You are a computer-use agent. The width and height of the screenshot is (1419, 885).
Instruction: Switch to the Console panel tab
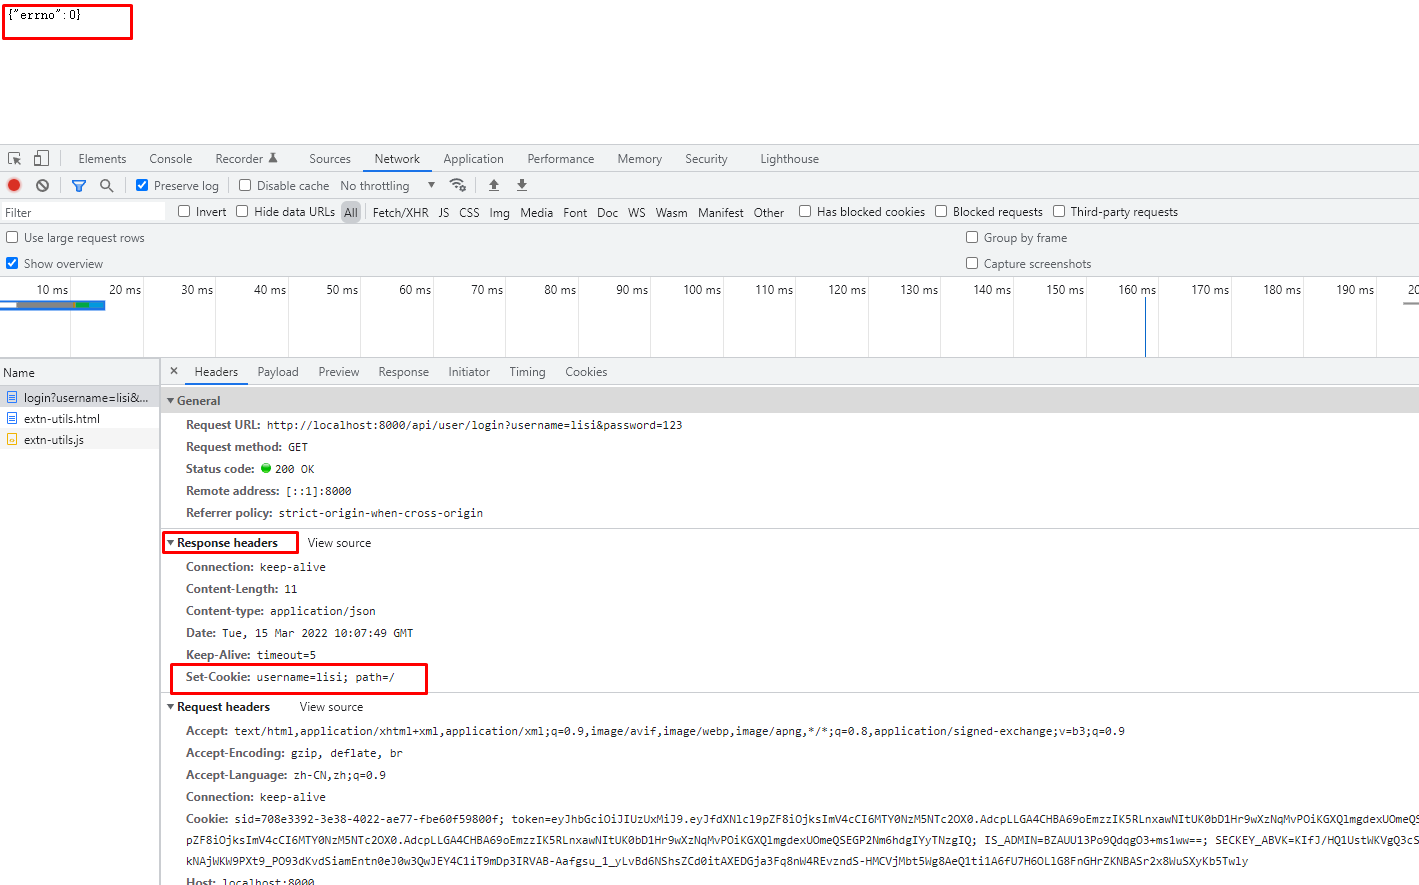[171, 159]
